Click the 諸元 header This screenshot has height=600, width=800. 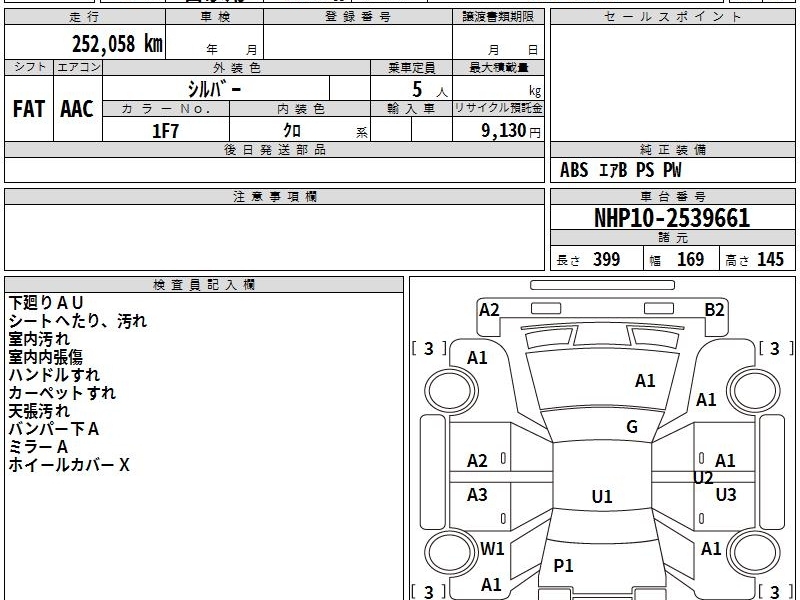click(672, 237)
